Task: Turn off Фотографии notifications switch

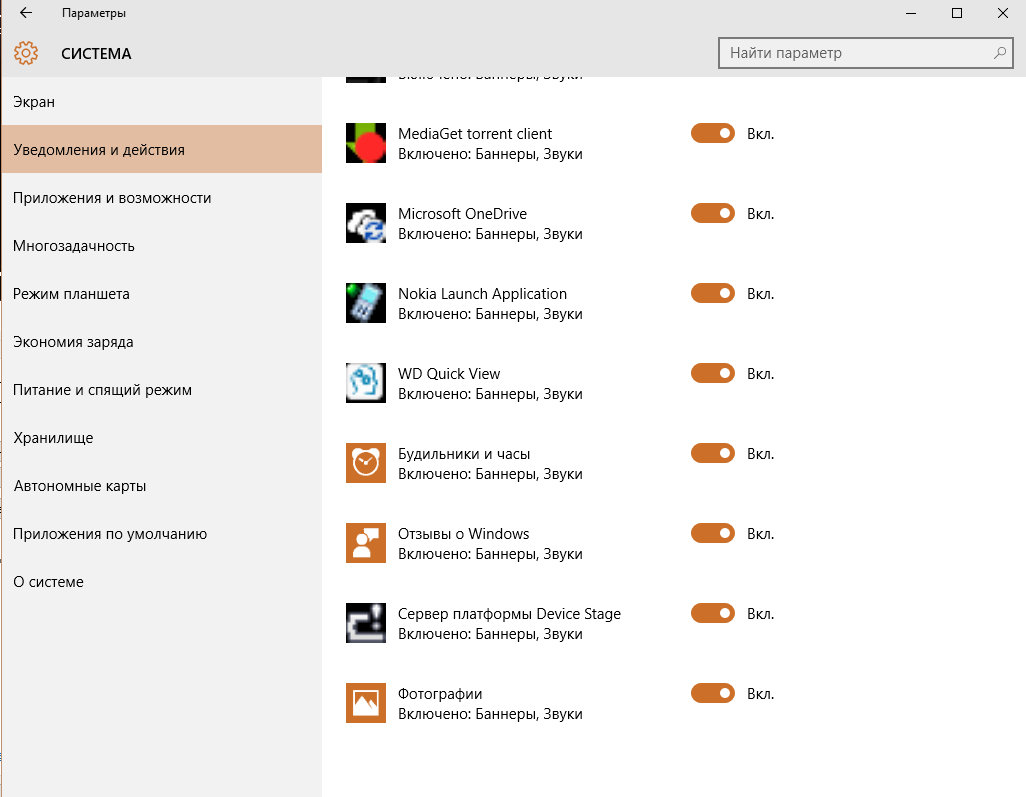Action: click(x=713, y=693)
